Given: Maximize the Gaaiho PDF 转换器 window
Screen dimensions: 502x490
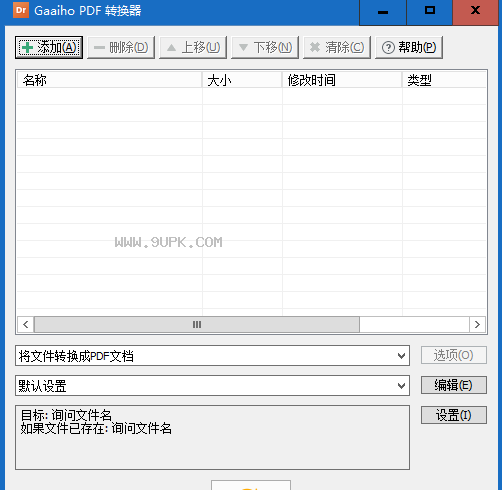Looking at the screenshot, I should (430, 12).
